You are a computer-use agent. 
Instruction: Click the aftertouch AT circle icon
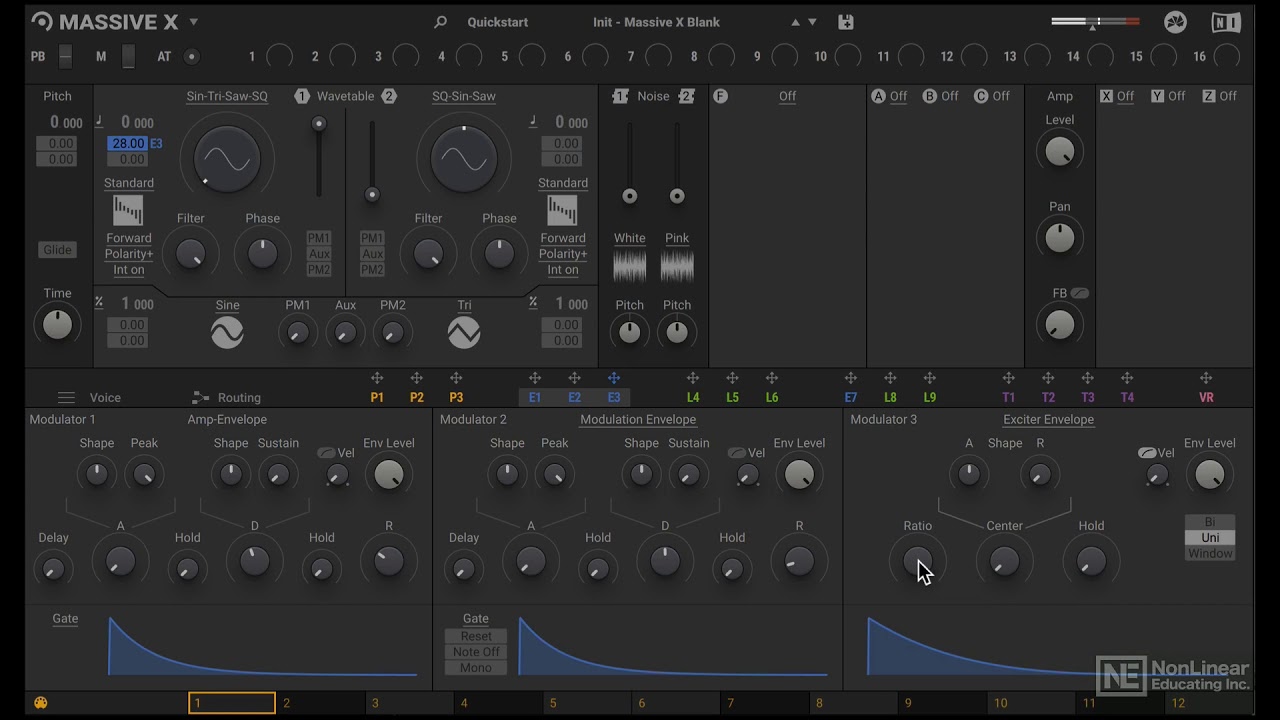[192, 57]
